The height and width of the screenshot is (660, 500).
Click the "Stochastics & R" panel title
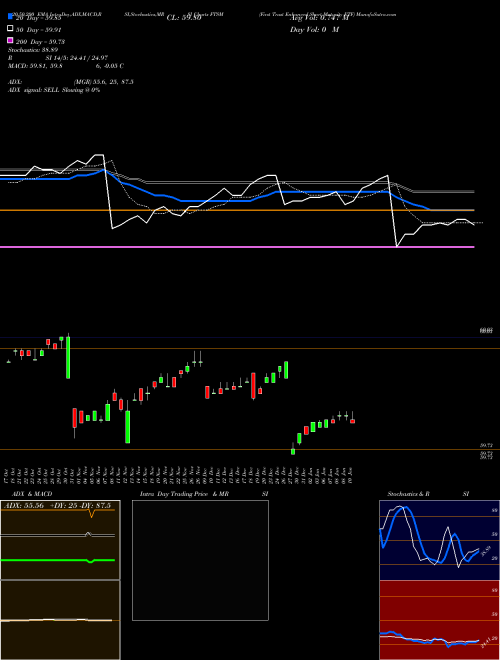(x=408, y=494)
